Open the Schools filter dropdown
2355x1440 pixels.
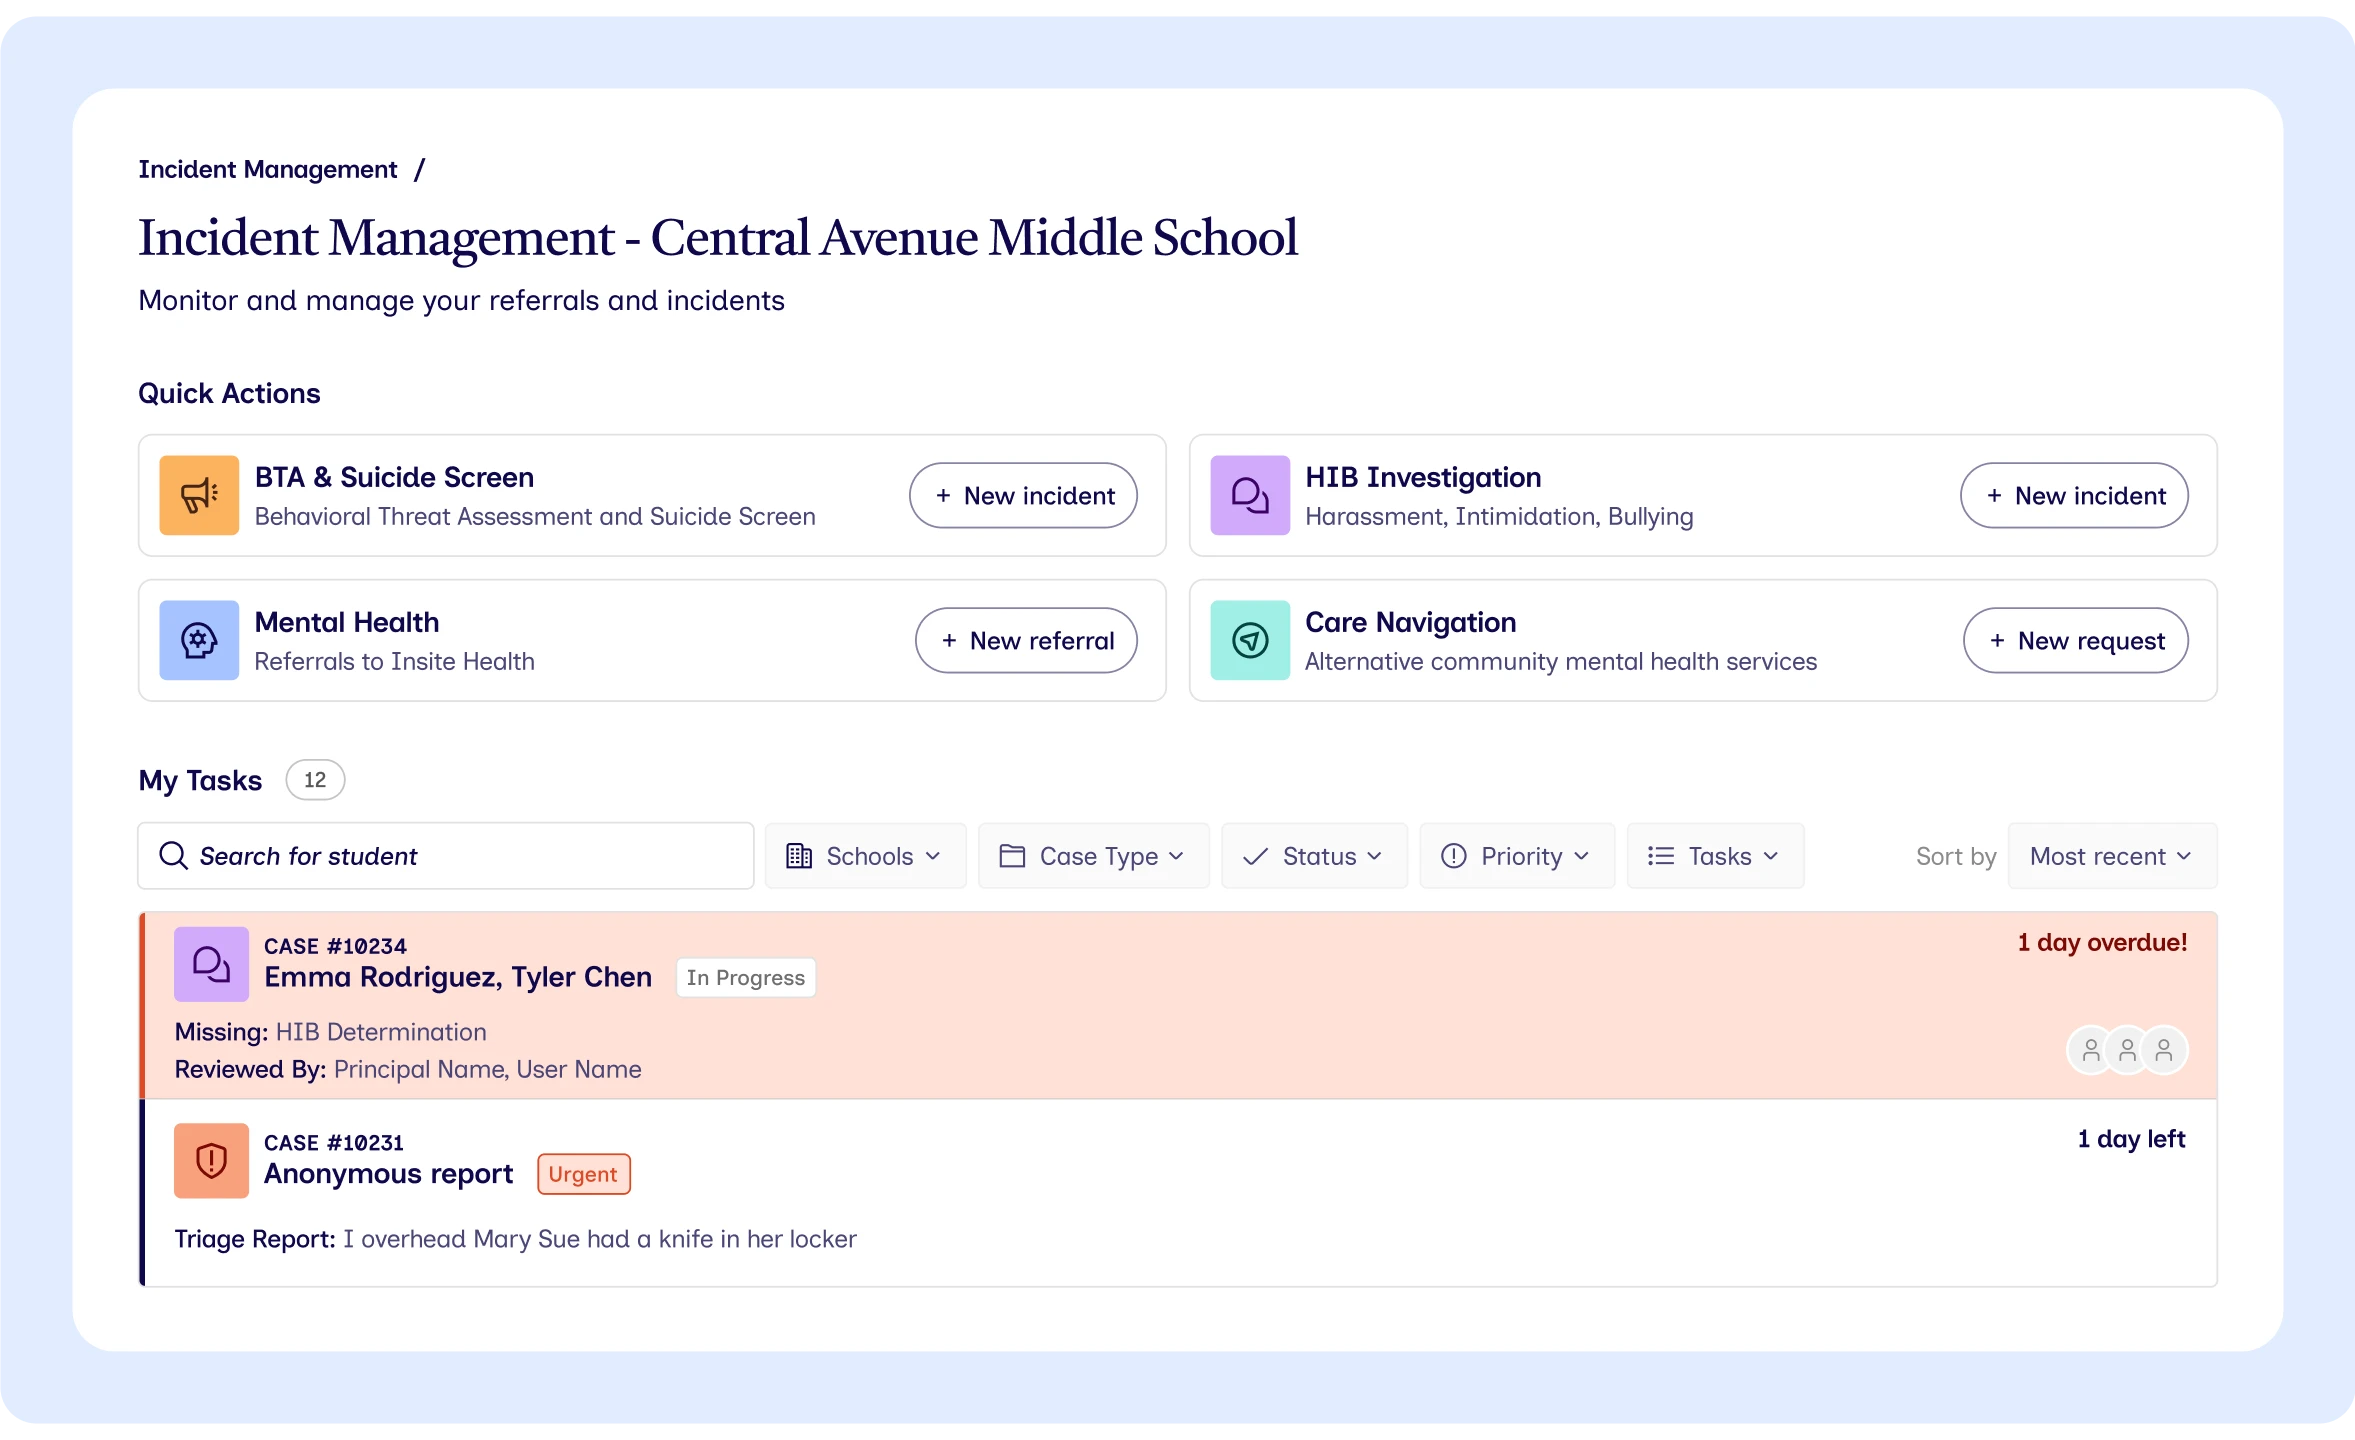[866, 856]
